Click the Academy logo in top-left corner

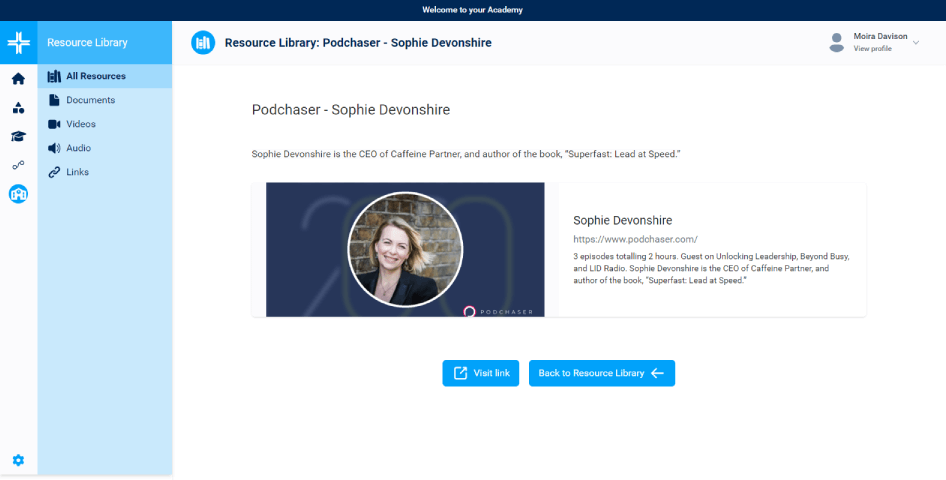click(x=18, y=43)
